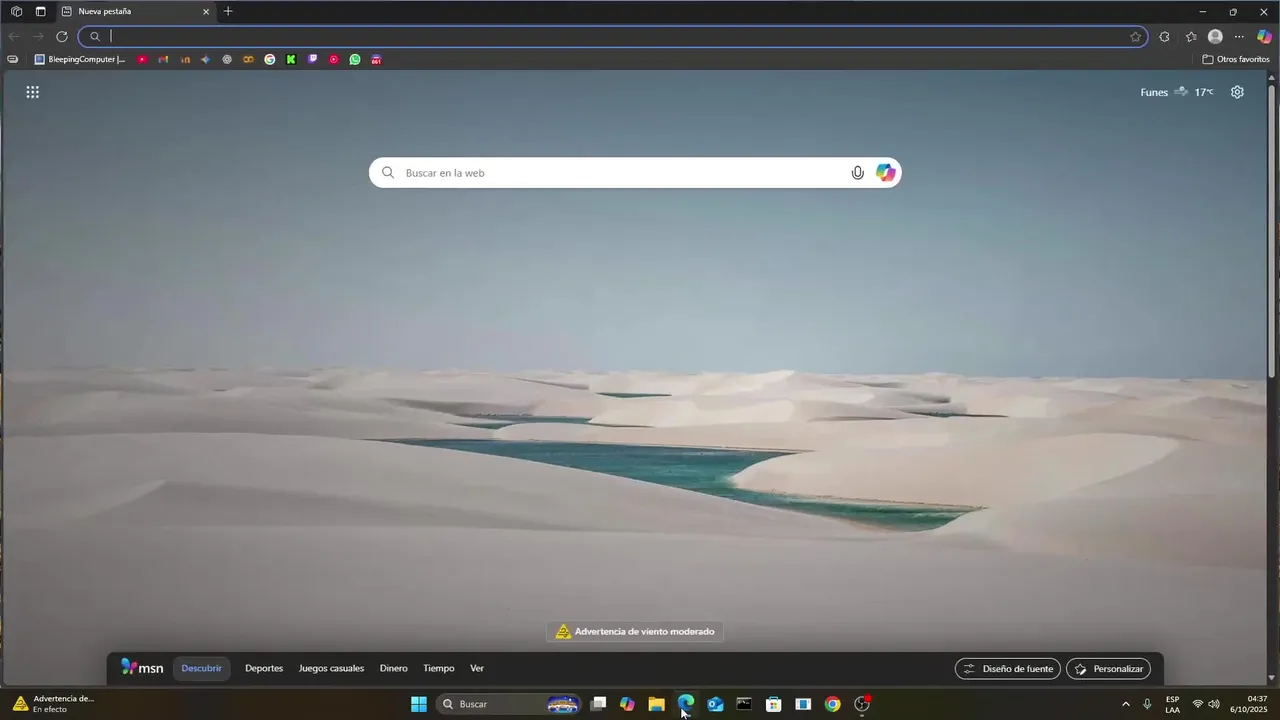Screen dimensions: 1280x720
Task: Open BleepingComputer bookmark
Action: click(x=80, y=59)
